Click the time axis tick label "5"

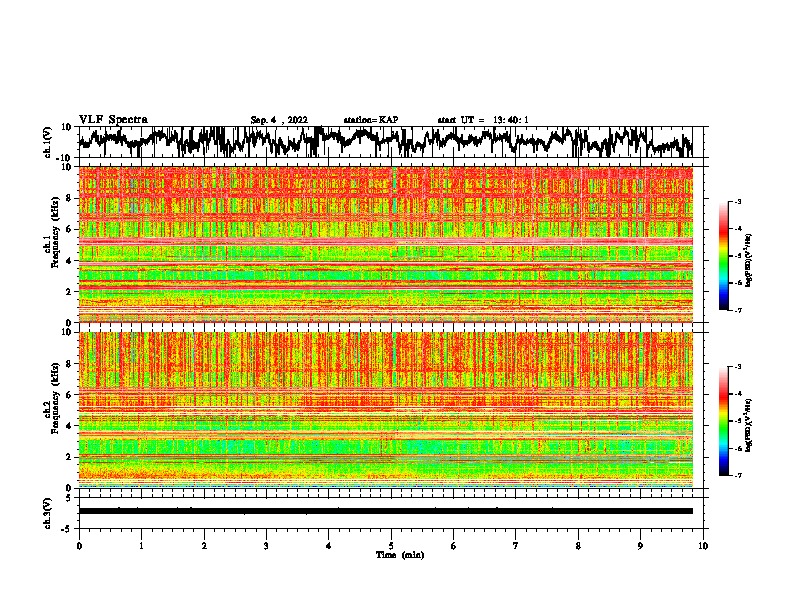click(x=391, y=546)
